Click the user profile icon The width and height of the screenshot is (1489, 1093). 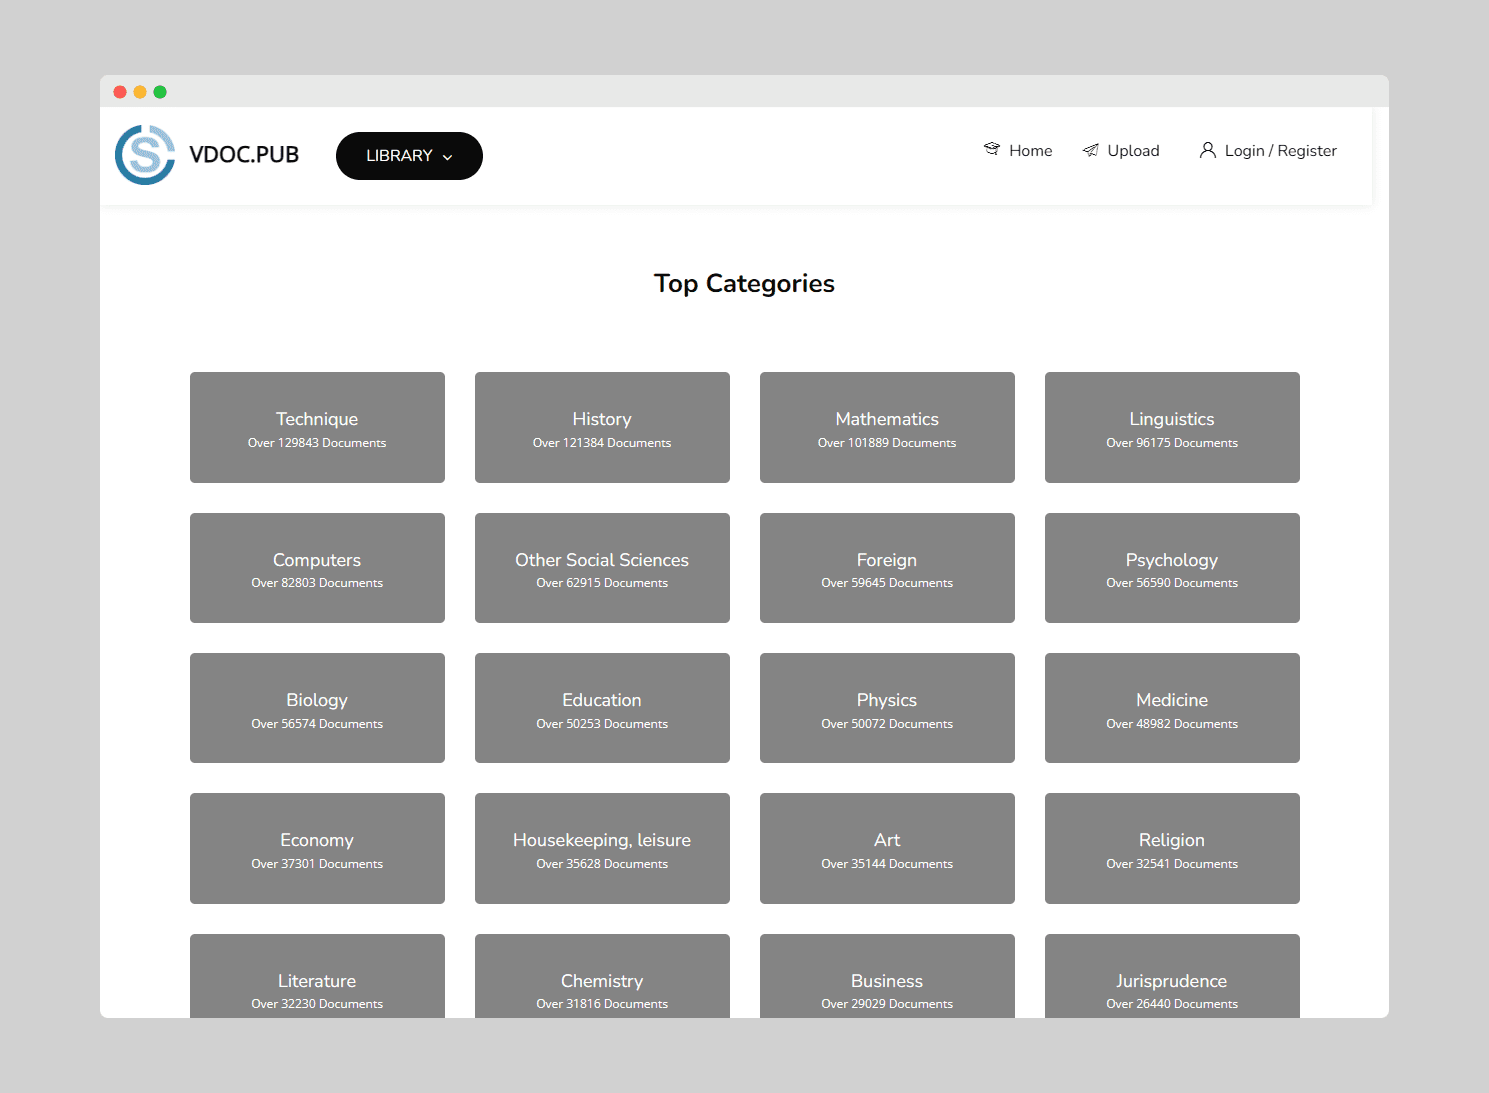1208,150
